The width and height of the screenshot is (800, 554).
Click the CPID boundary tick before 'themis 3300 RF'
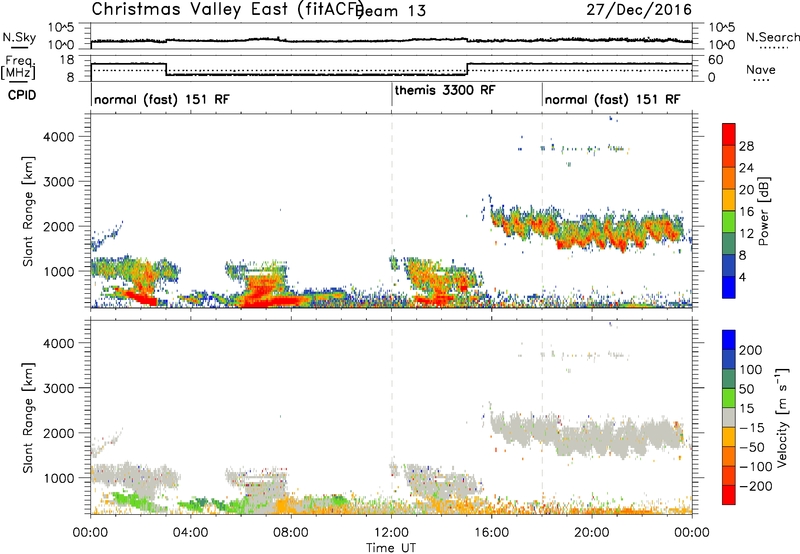pos(392,94)
